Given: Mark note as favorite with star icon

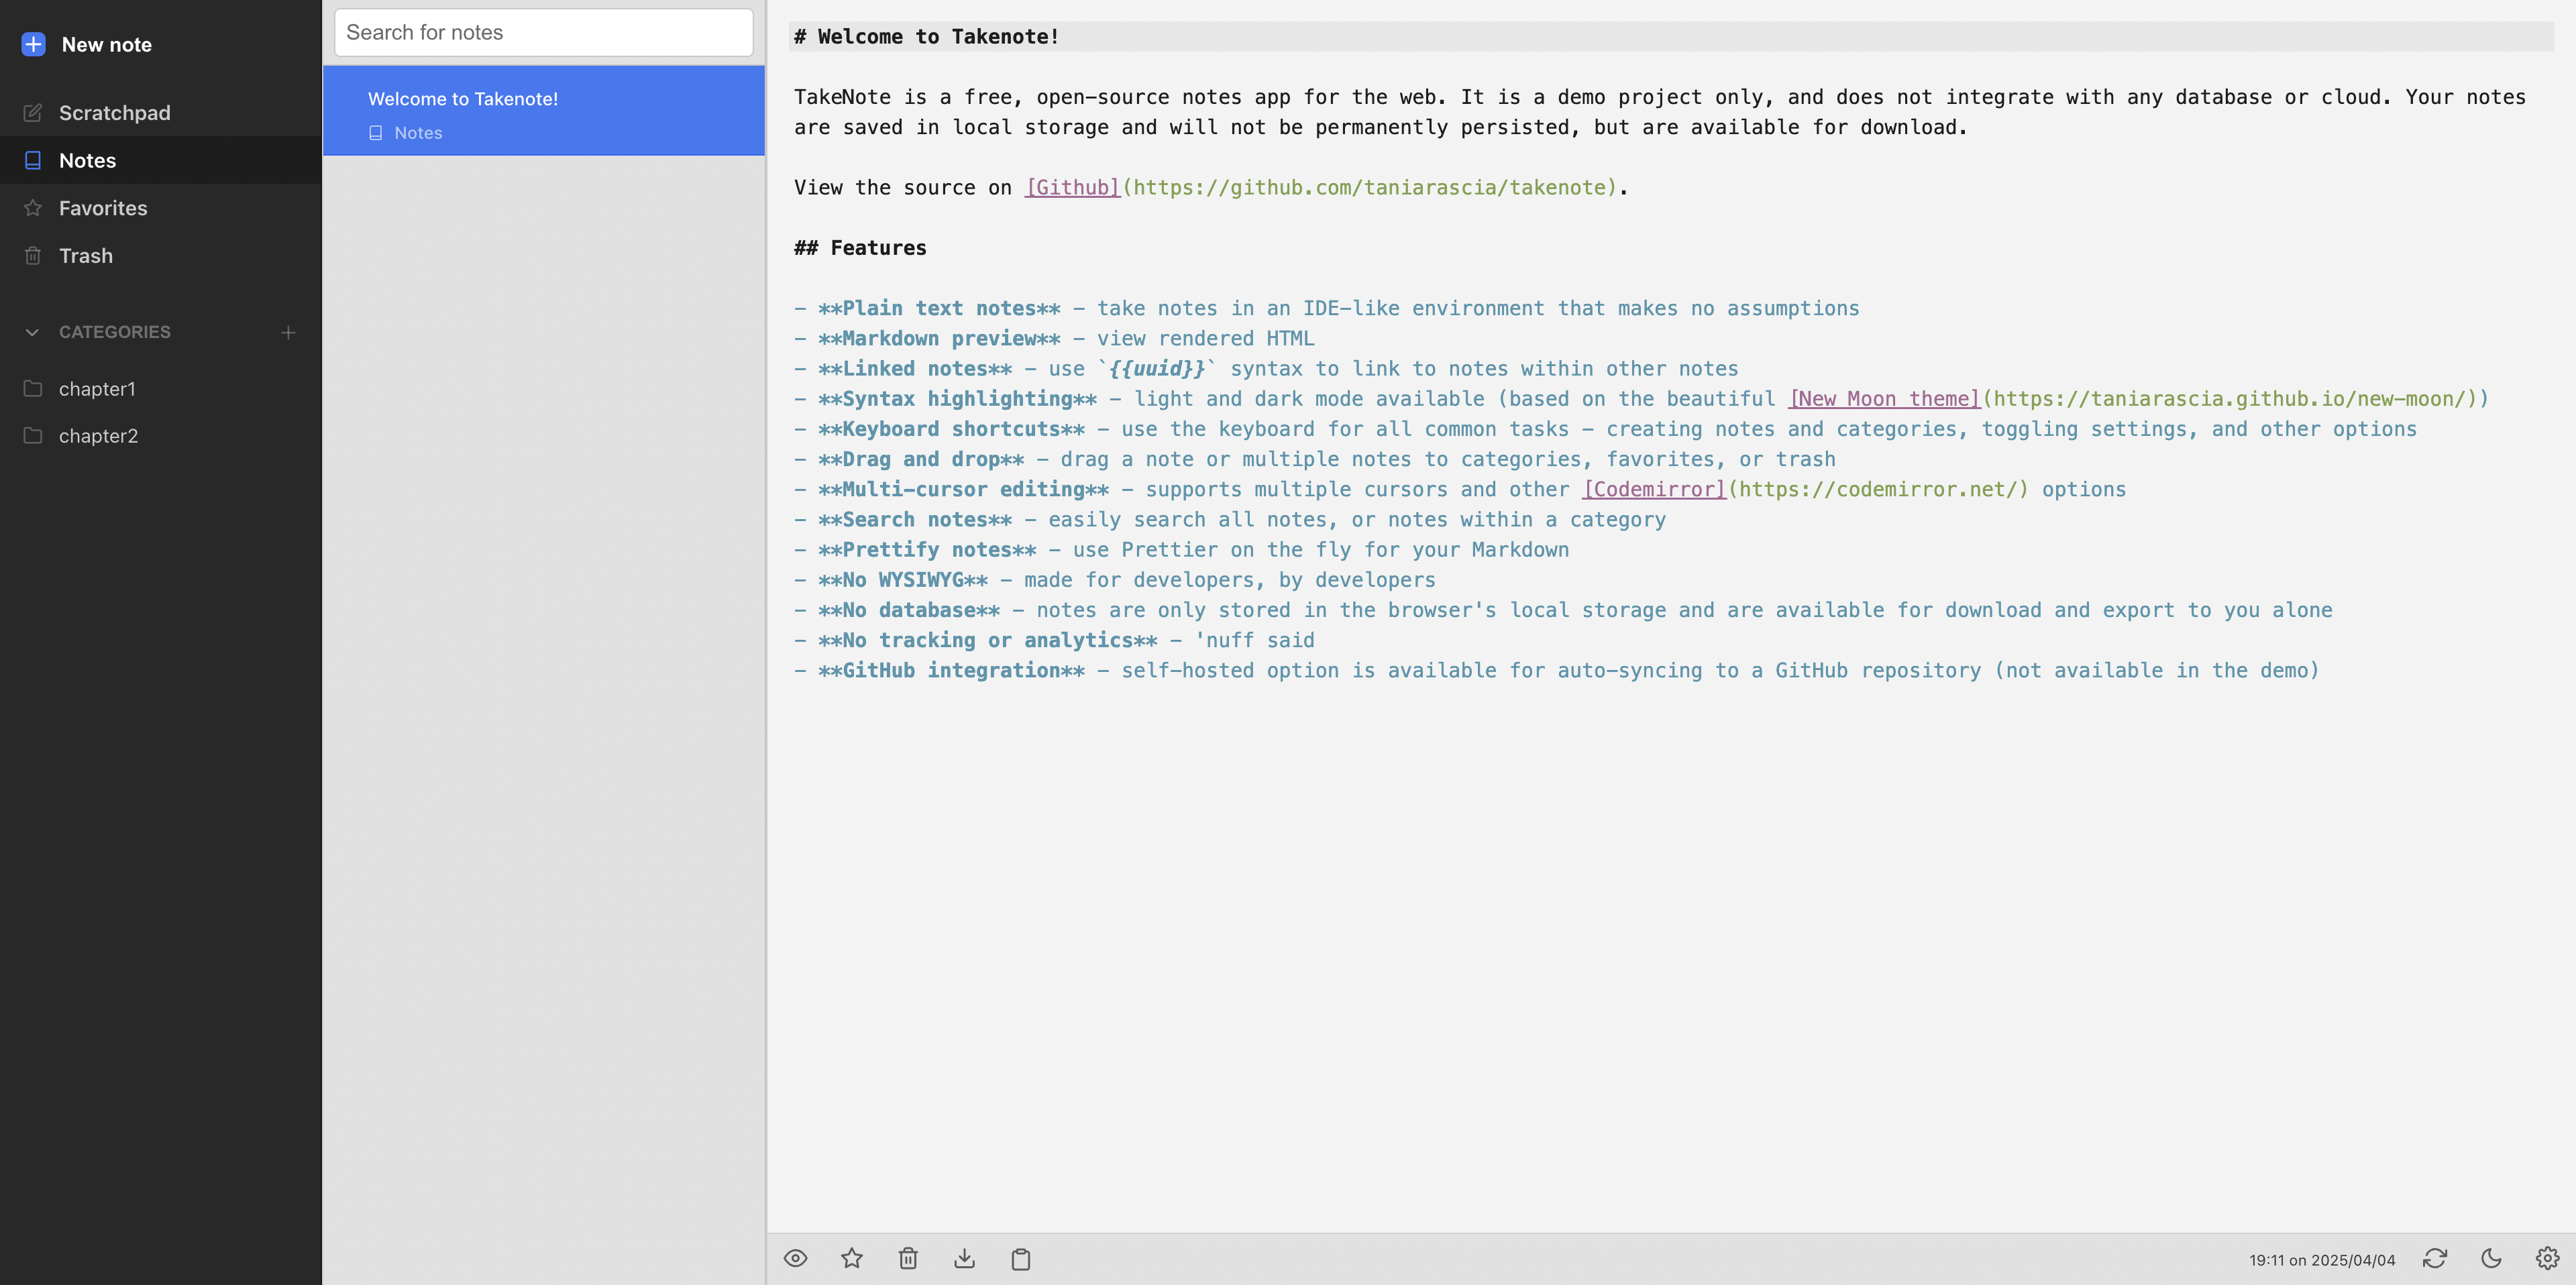Looking at the screenshot, I should pos(851,1258).
